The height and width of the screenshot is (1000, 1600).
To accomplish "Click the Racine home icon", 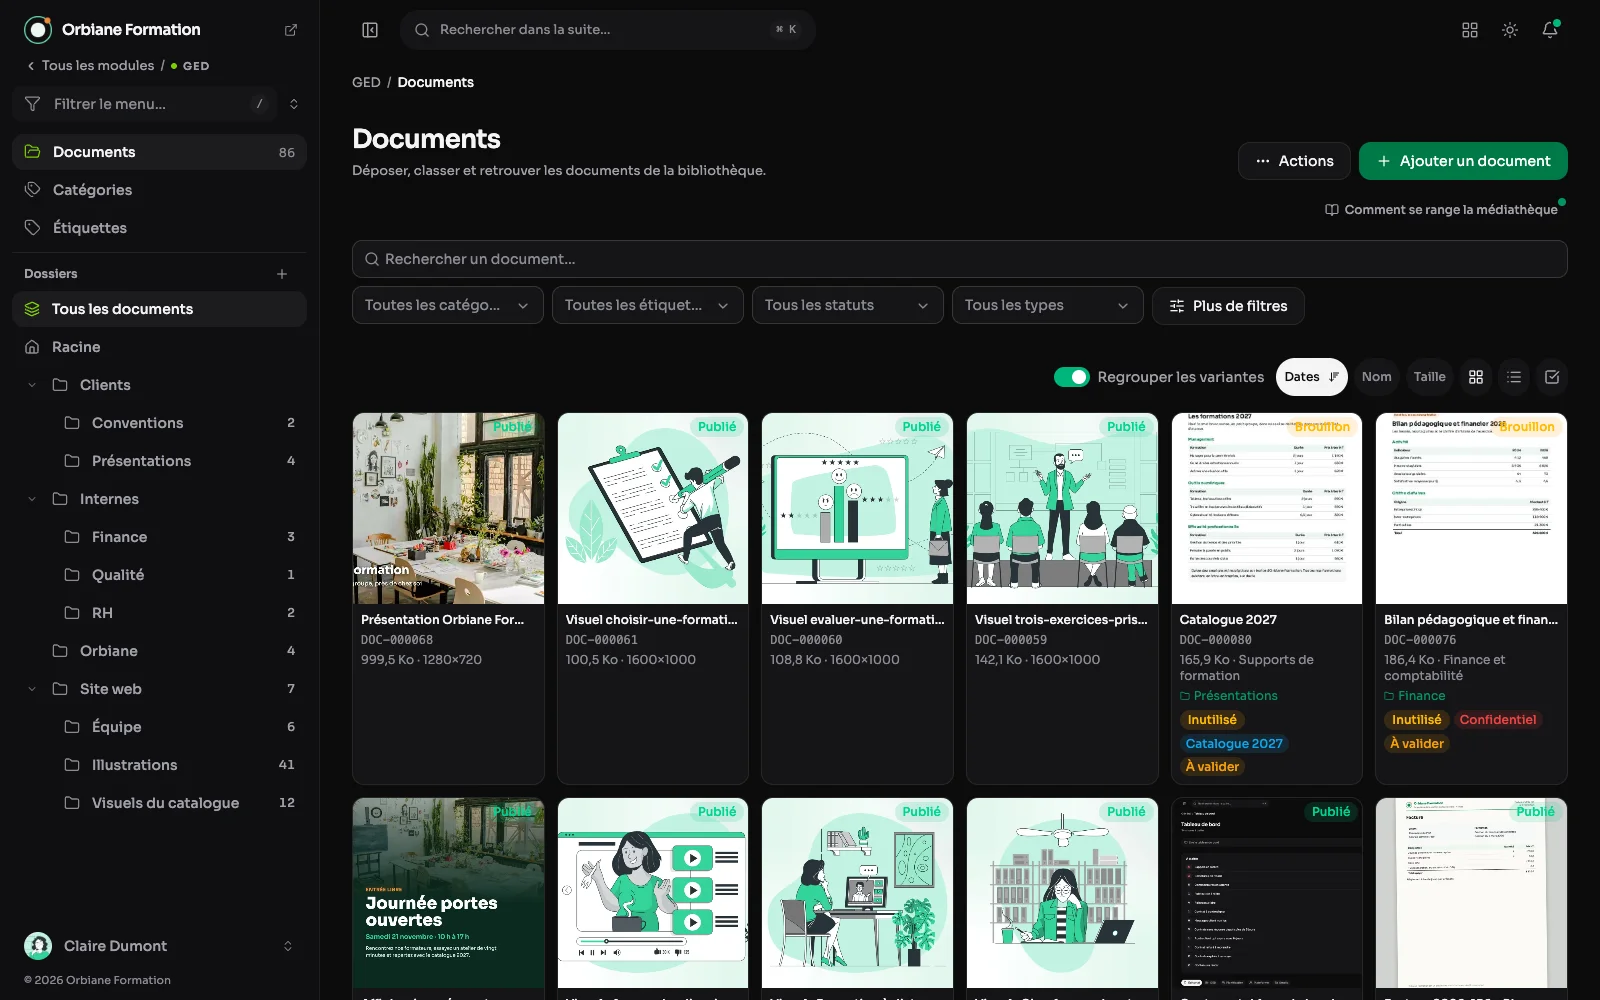I will 32,347.
